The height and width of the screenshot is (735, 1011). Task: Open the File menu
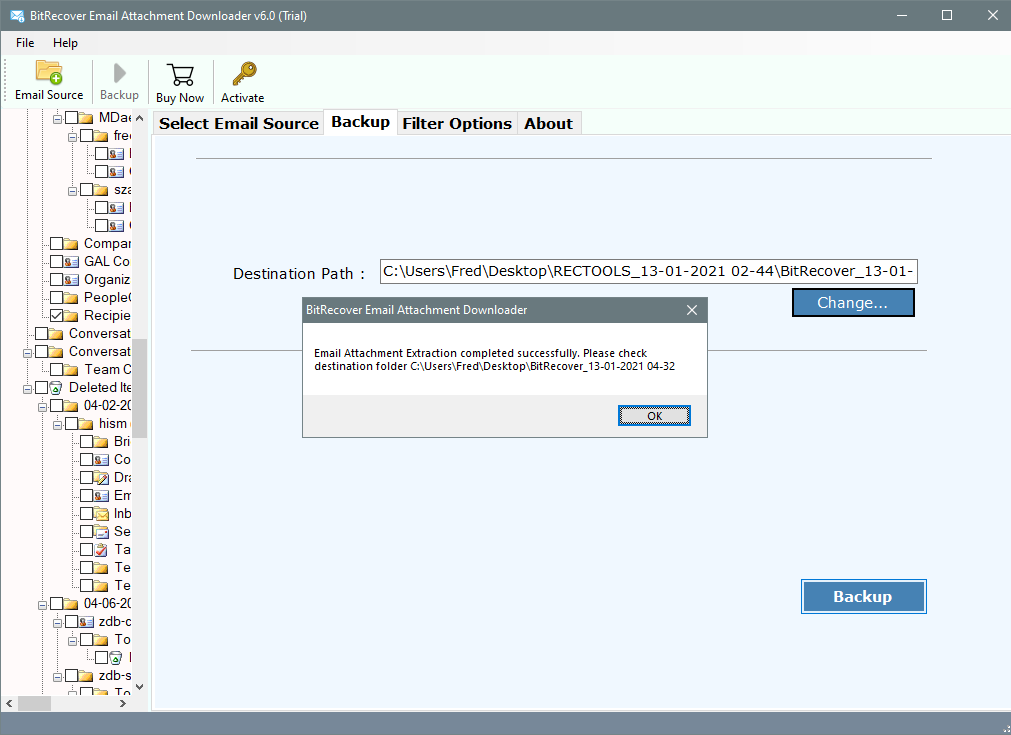[25, 43]
